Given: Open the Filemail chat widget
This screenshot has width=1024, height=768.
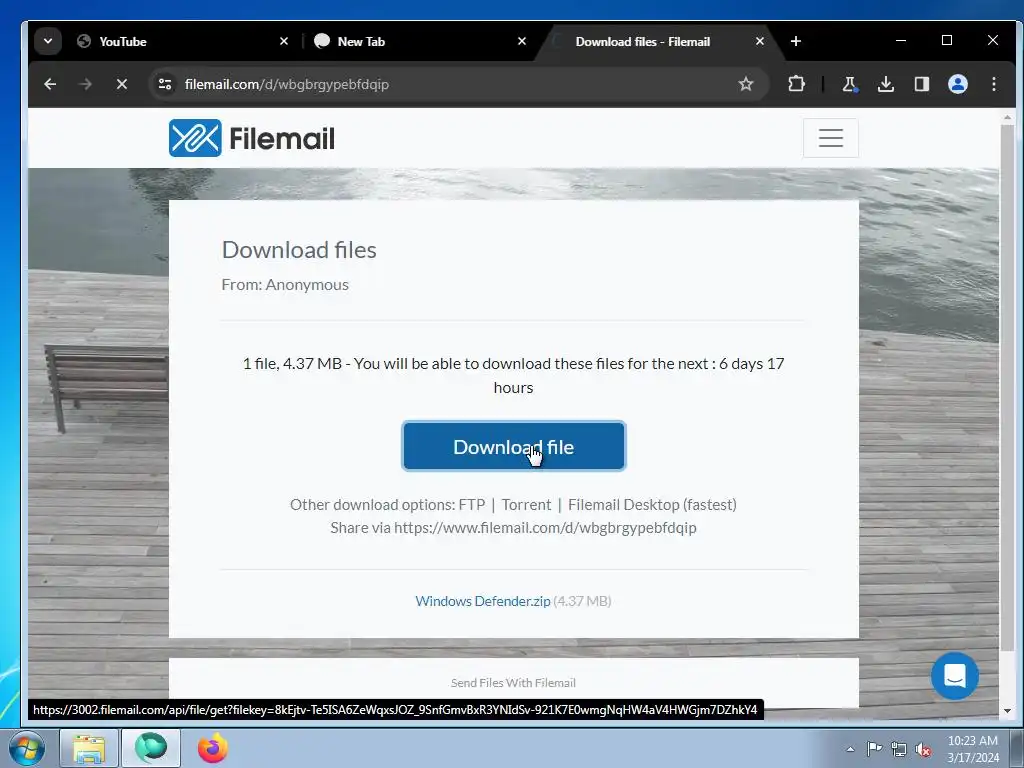Looking at the screenshot, I should click(954, 676).
